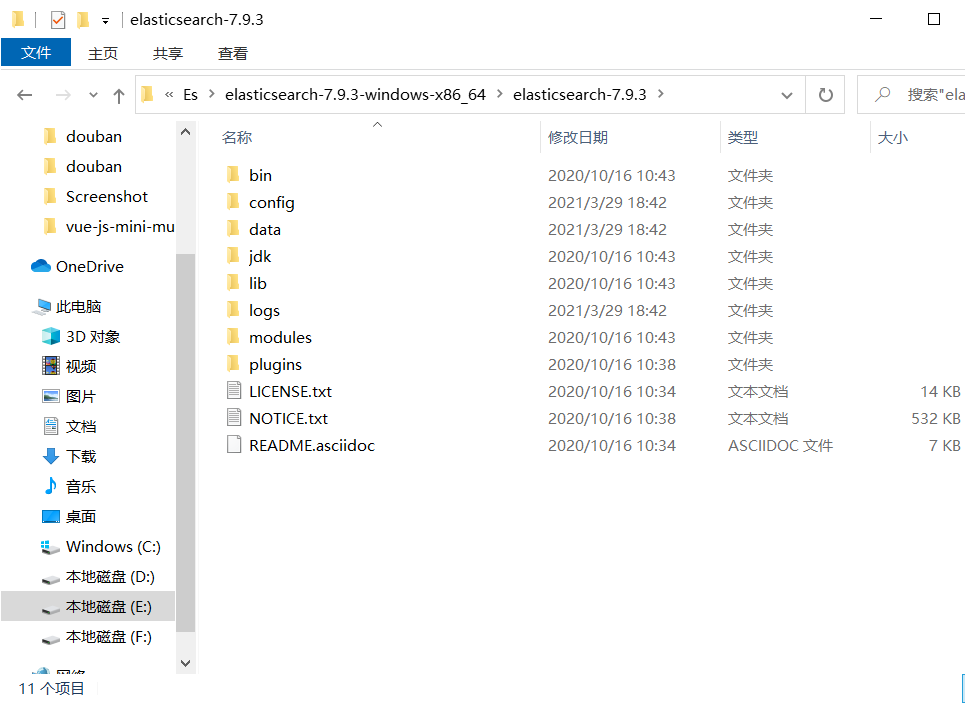Select the modules folder icon
This screenshot has height=704, width=965.
point(233,337)
